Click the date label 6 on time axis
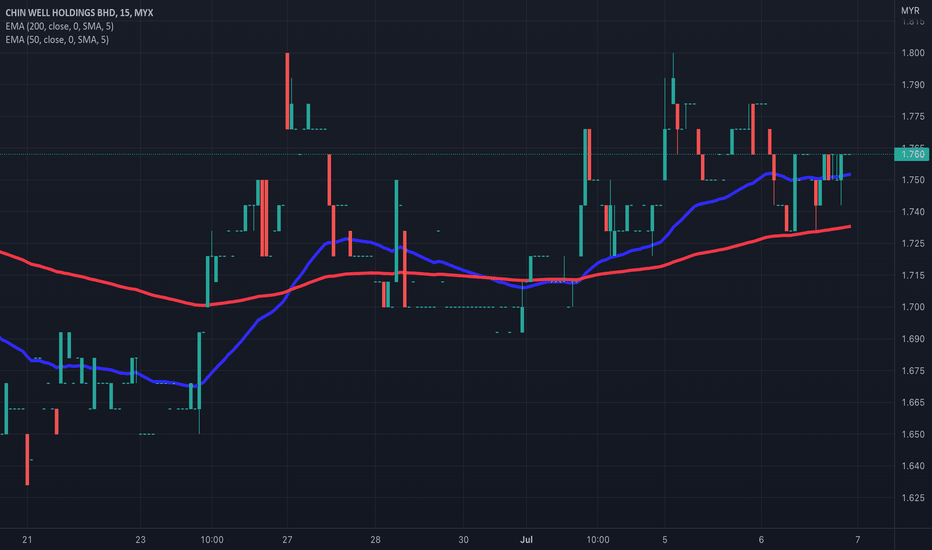This screenshot has width=932, height=550. (x=761, y=540)
